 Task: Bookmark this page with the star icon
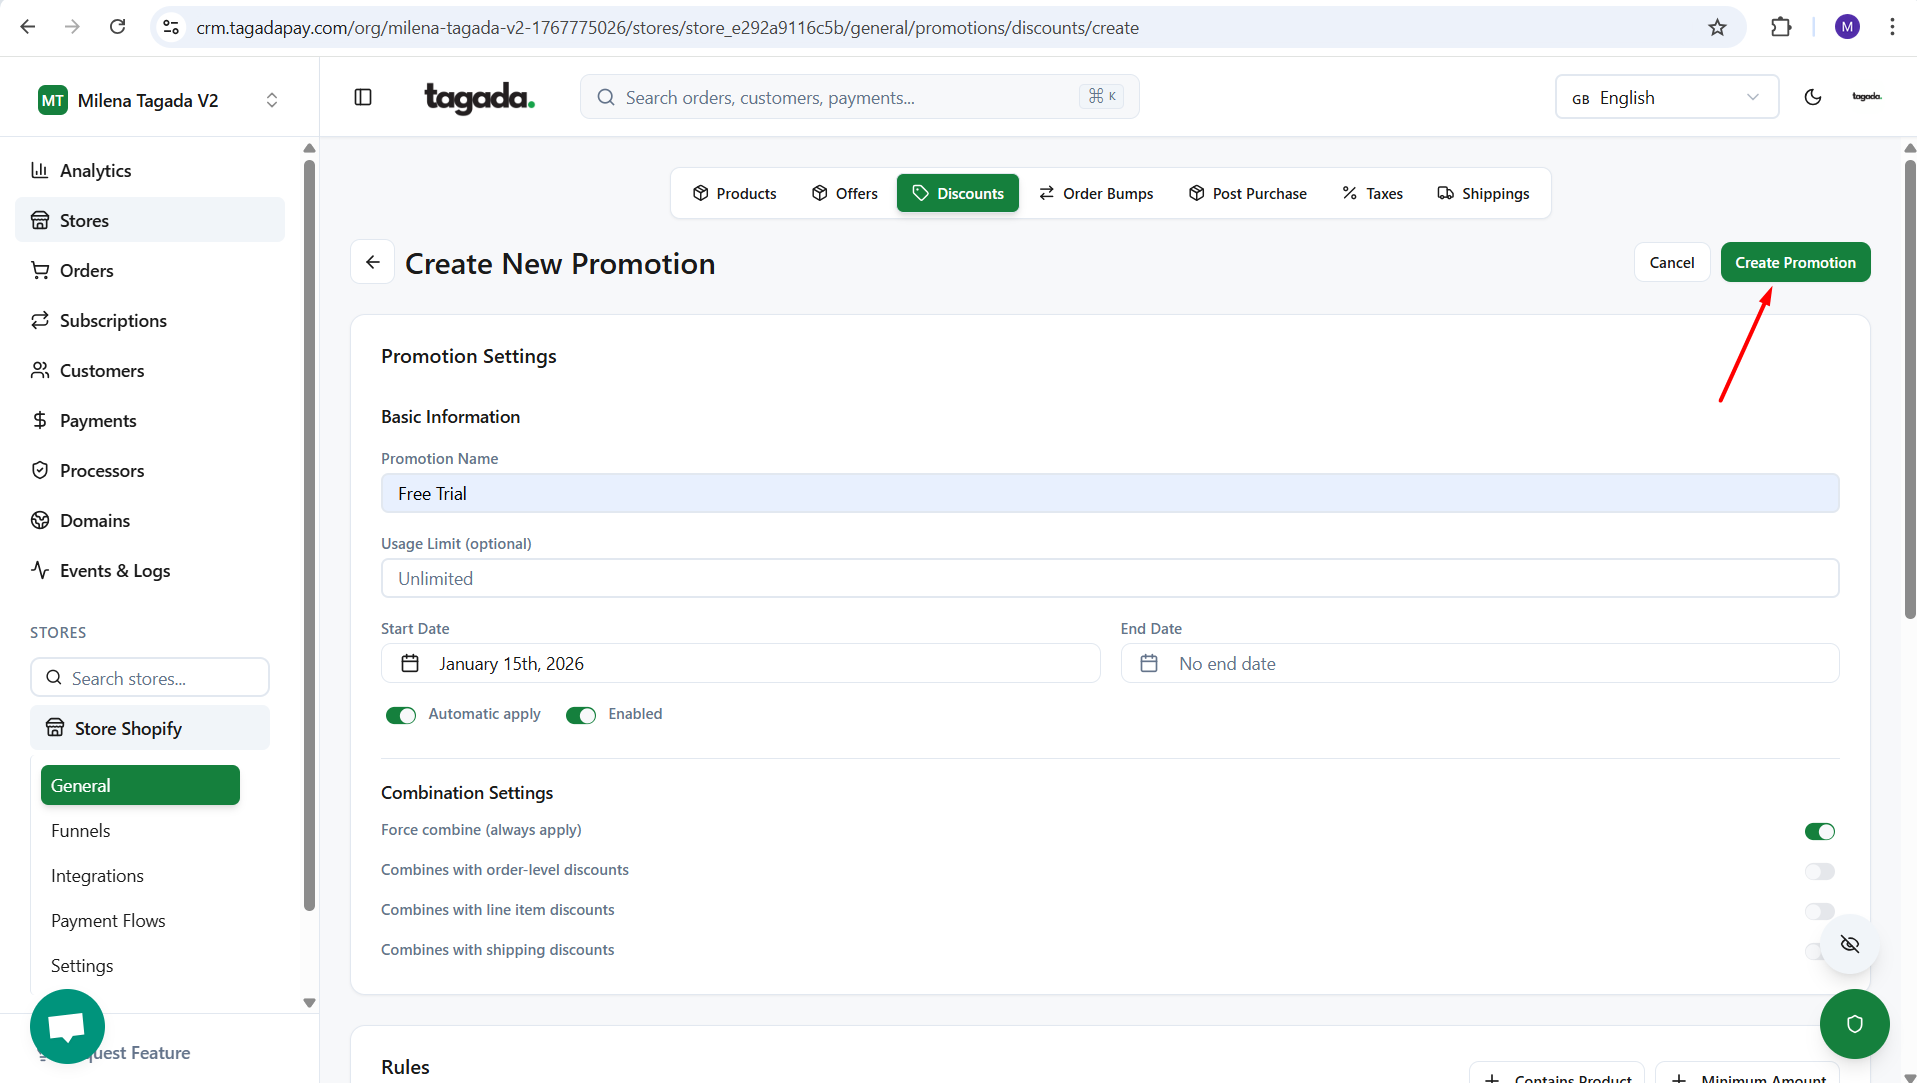click(x=1717, y=27)
